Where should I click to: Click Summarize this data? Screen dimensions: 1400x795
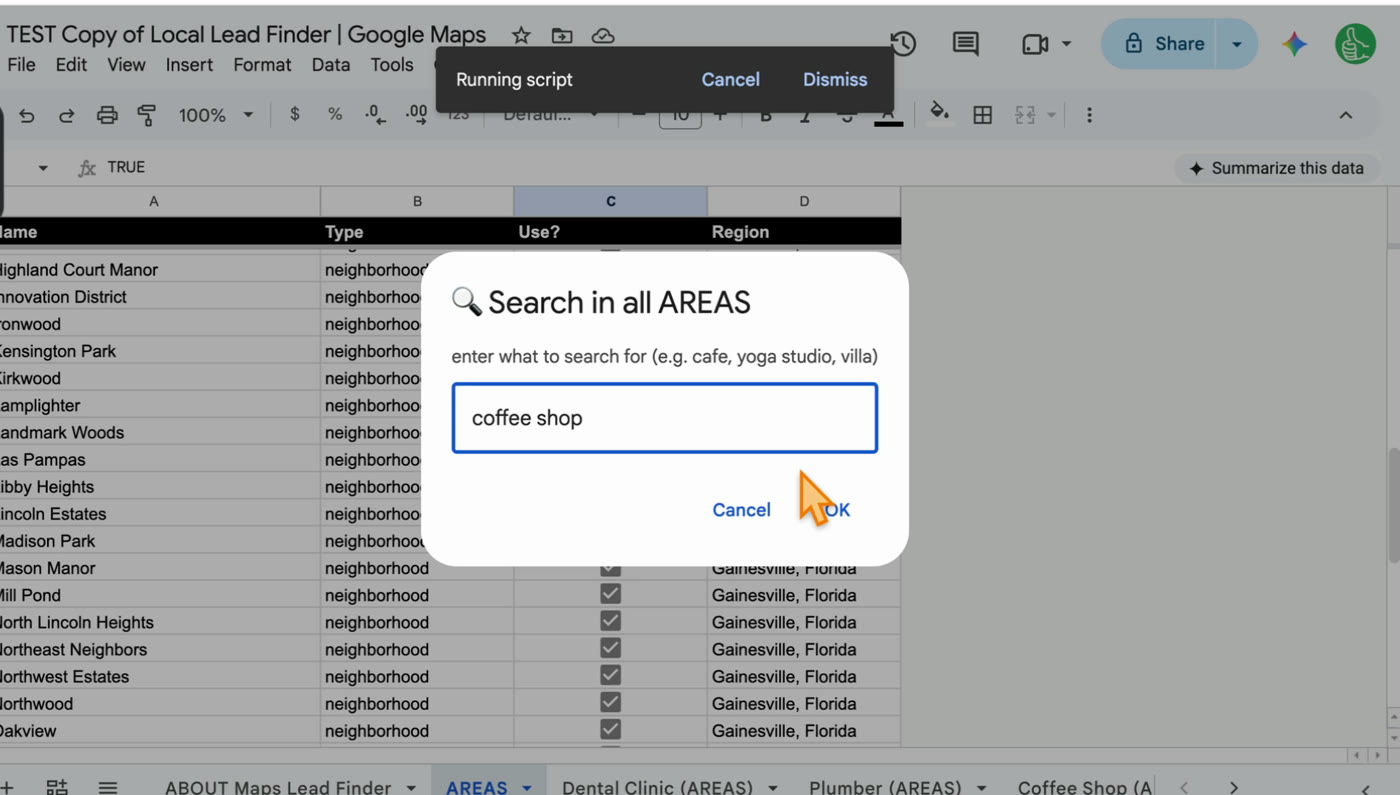[x=1276, y=168]
